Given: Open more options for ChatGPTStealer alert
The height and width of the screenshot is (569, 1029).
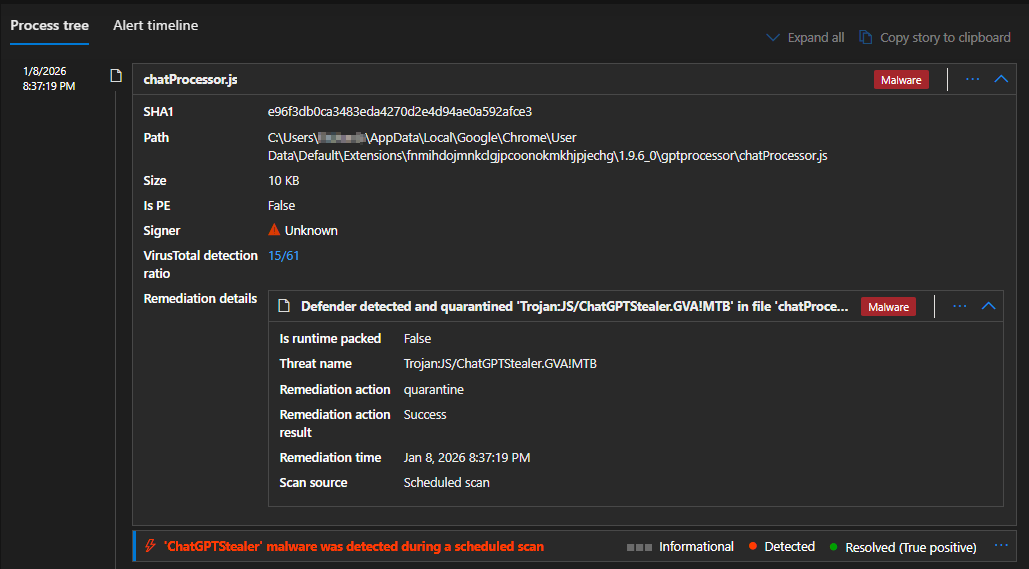Looking at the screenshot, I should click(1001, 545).
